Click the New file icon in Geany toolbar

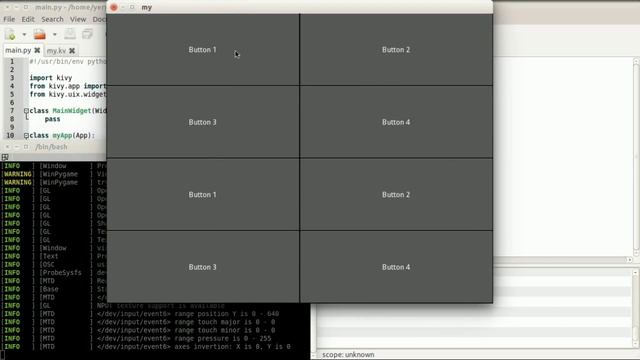tap(11, 35)
